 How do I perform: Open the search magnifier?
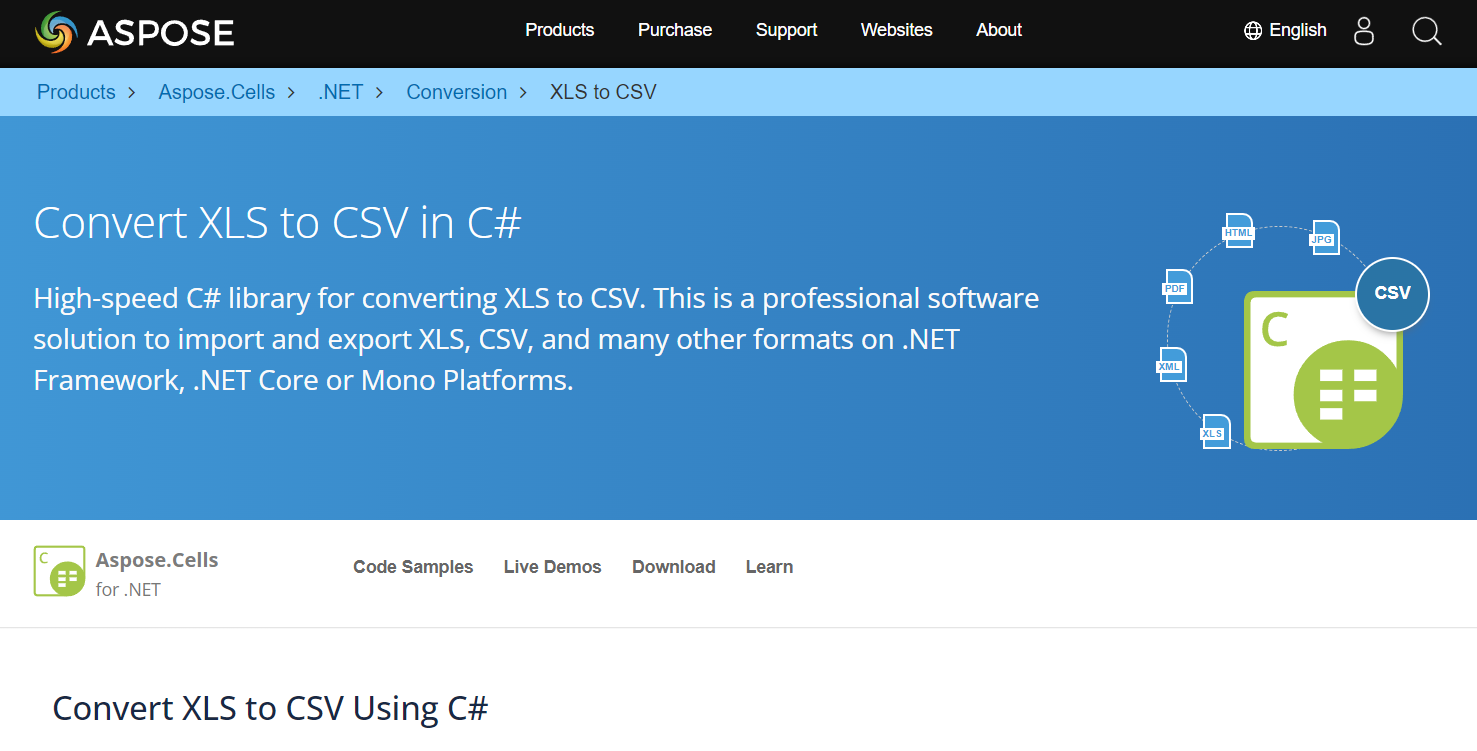pos(1426,31)
